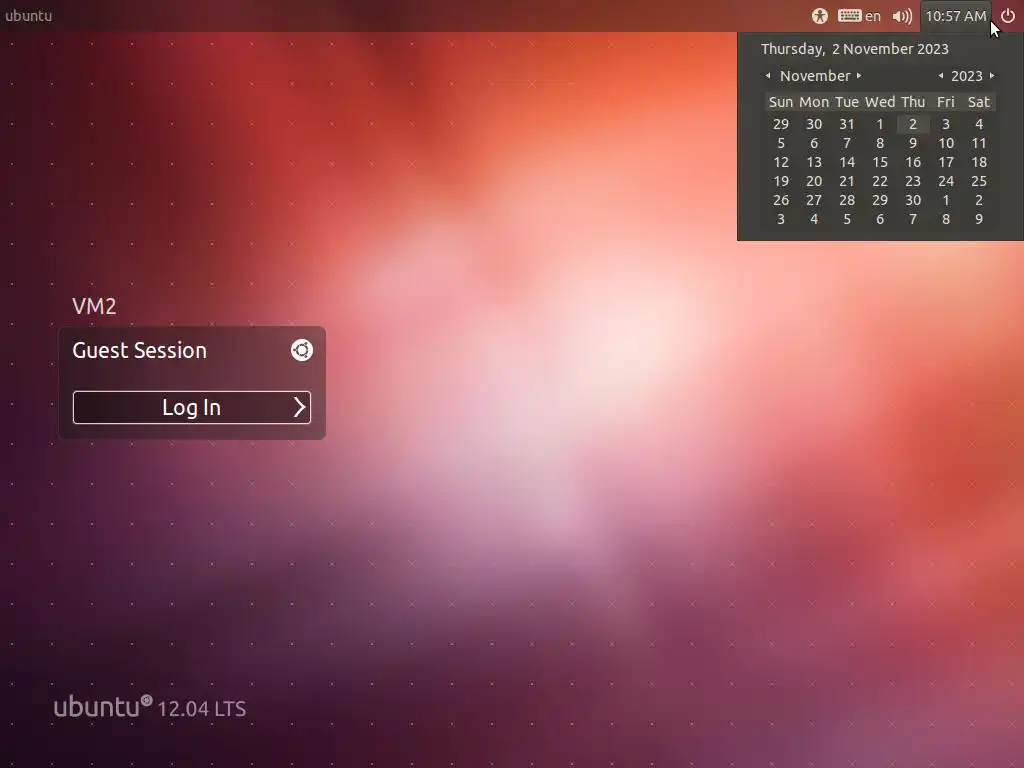Select day 17 in the calendar
The image size is (1024, 768).
946,162
